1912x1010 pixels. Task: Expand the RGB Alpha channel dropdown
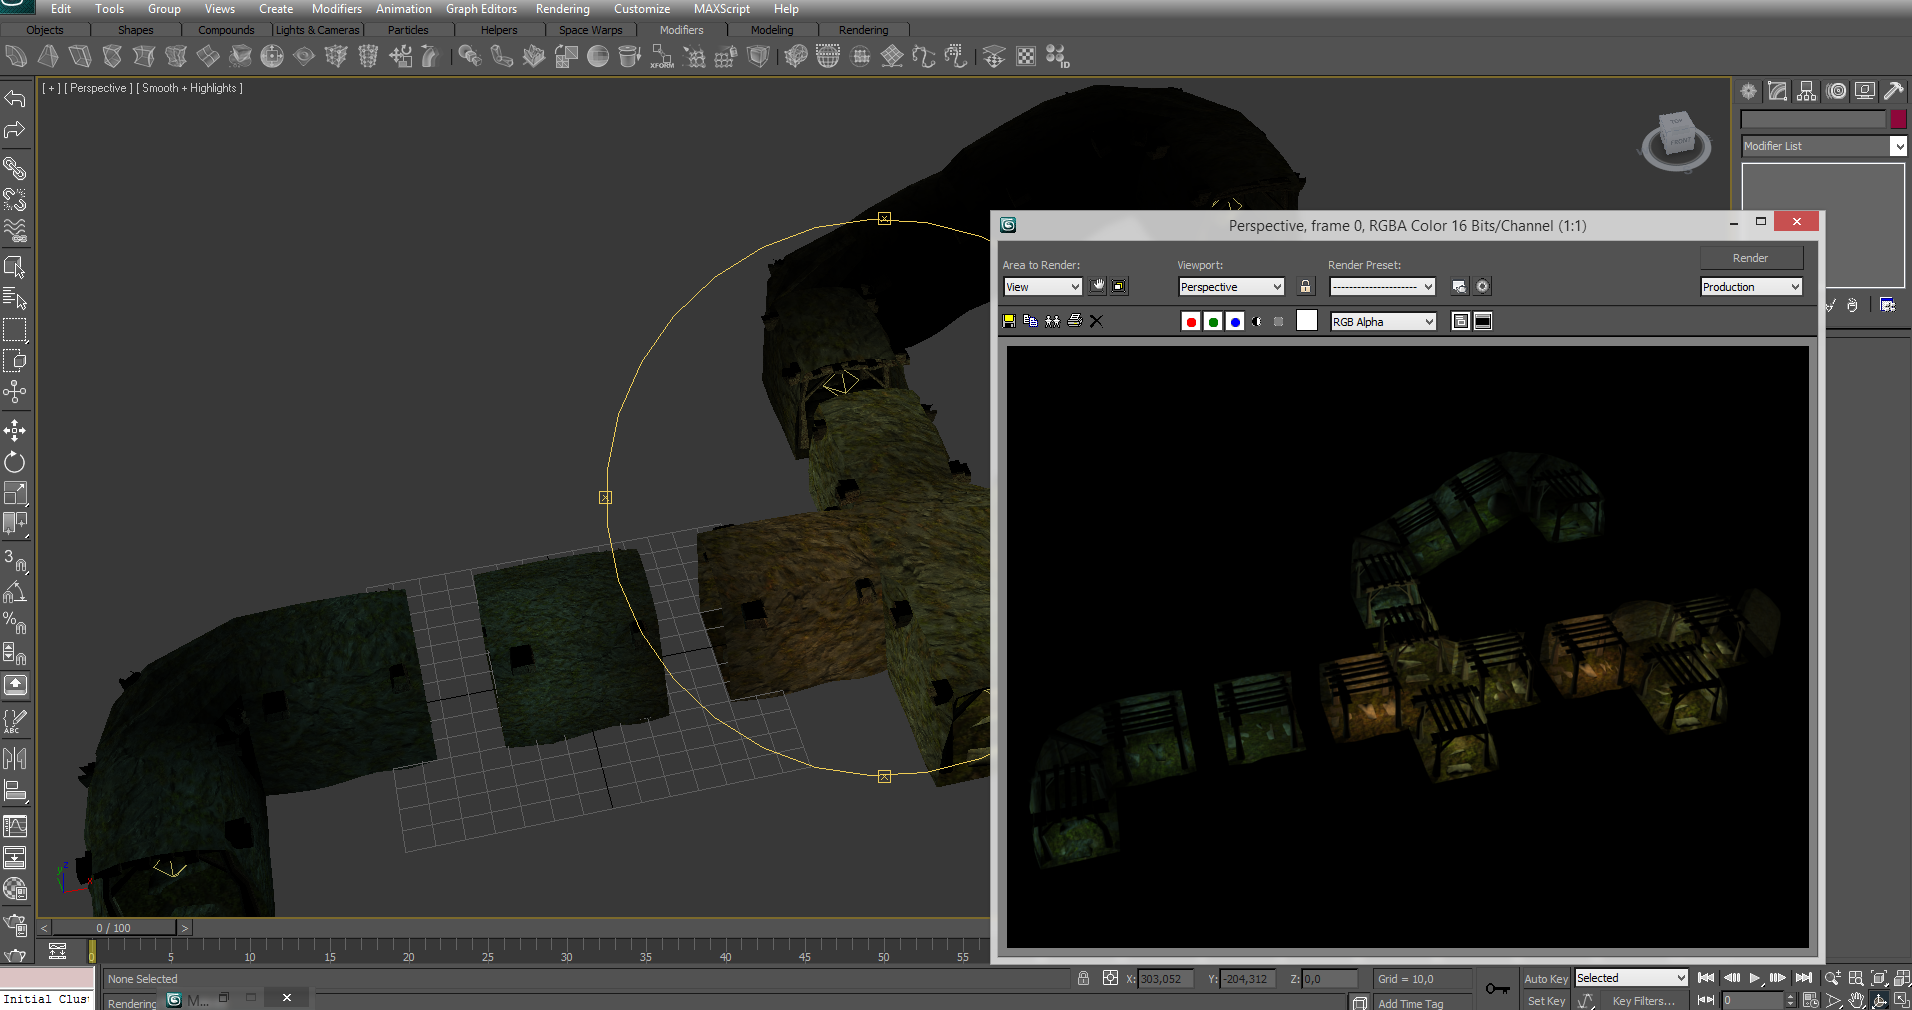click(x=1383, y=321)
